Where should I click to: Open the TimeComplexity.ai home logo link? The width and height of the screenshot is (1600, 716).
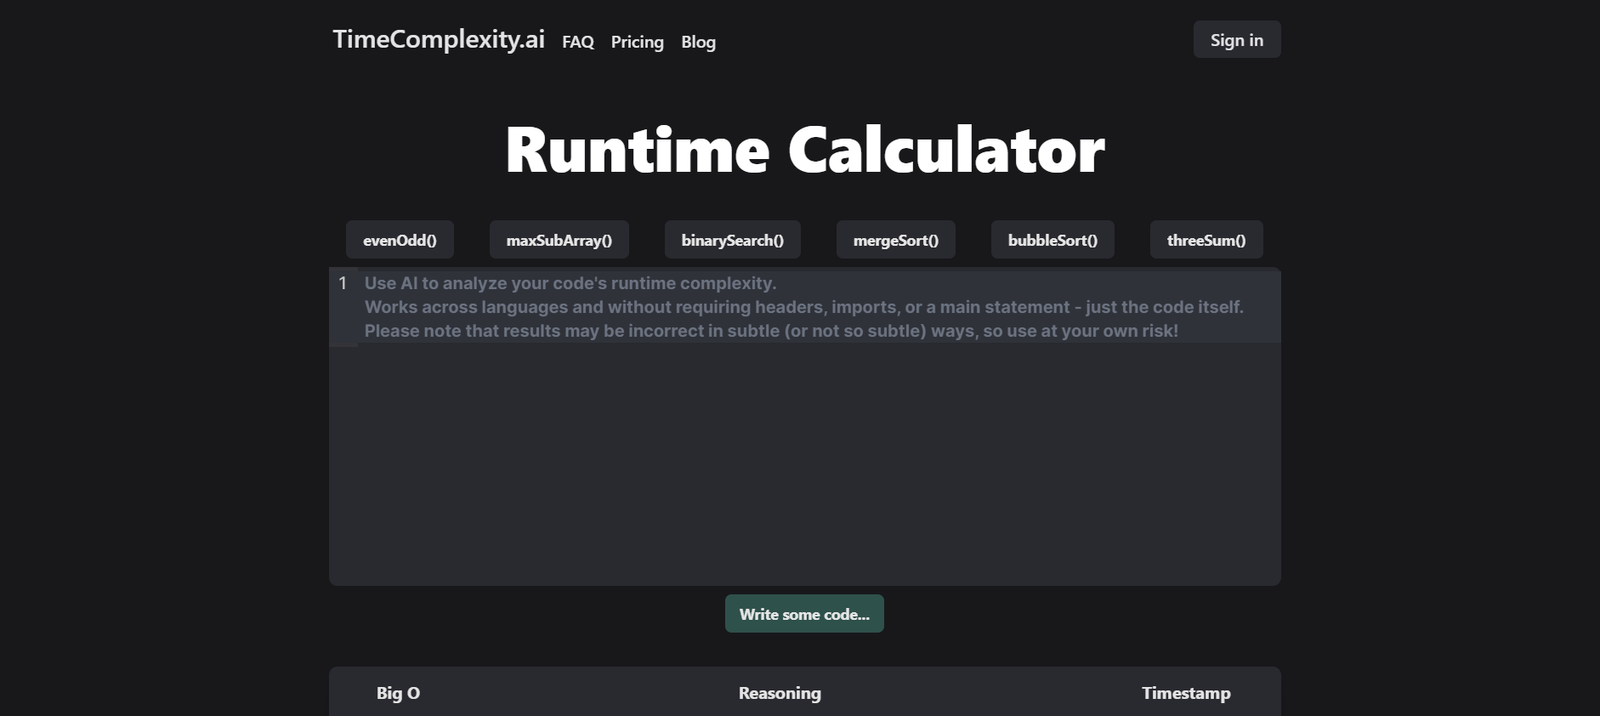click(438, 39)
